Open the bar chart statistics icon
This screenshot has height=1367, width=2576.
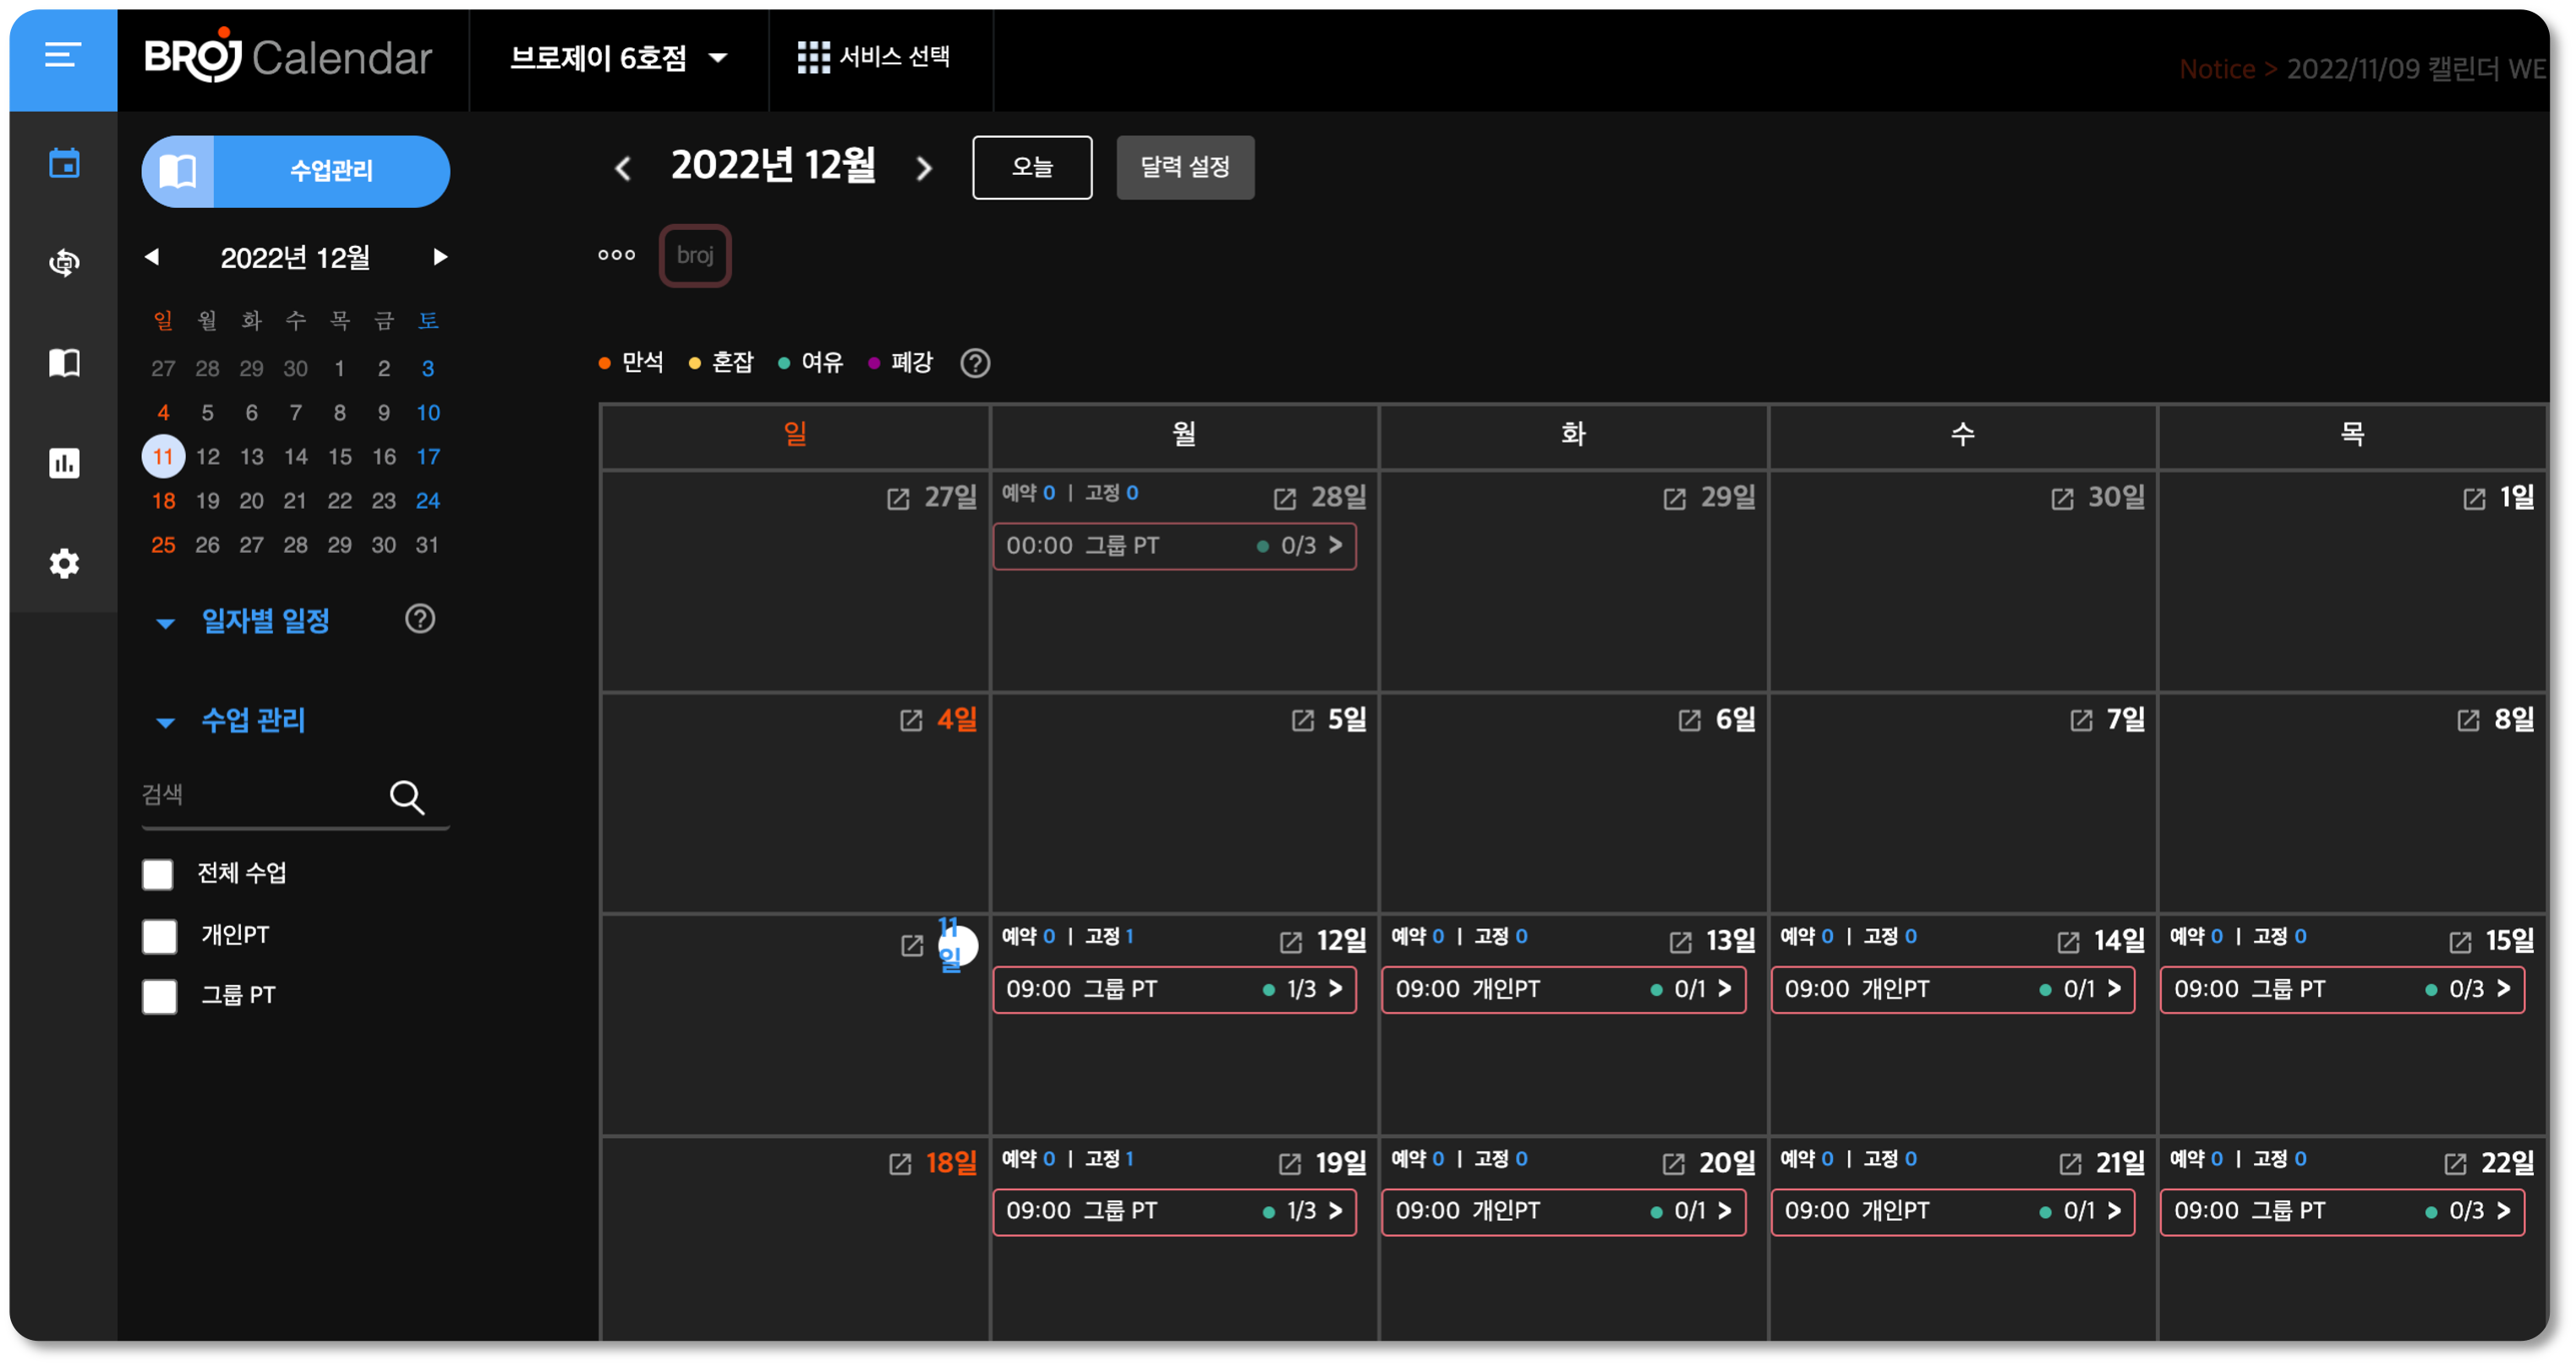point(64,463)
